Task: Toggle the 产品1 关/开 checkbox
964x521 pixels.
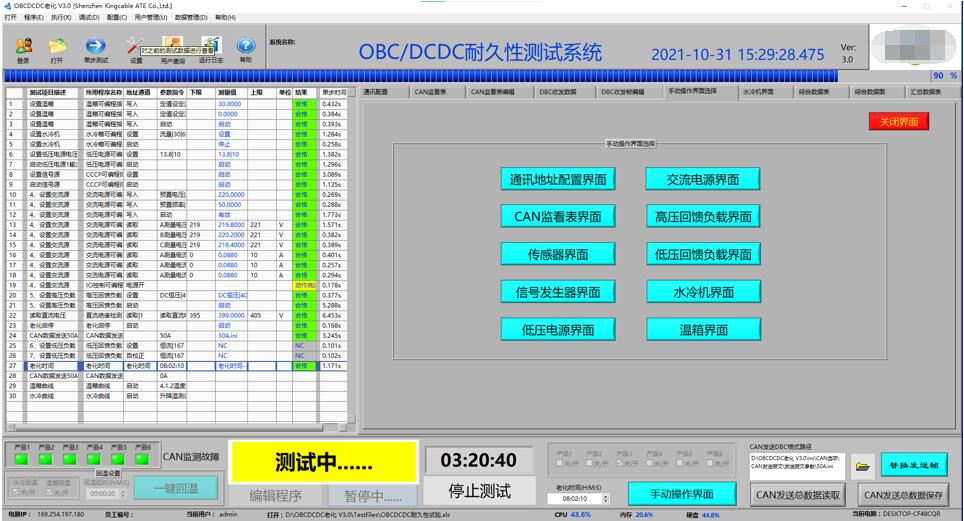Action: pos(557,463)
